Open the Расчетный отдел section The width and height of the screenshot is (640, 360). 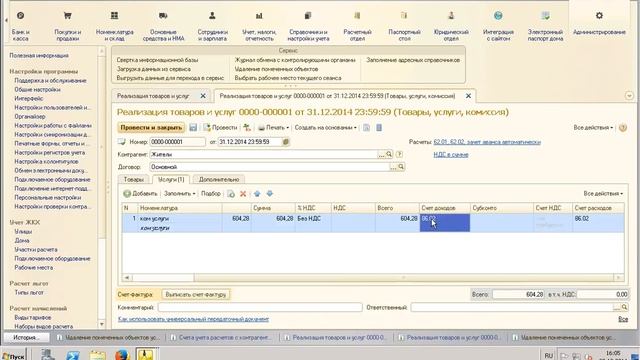click(357, 26)
